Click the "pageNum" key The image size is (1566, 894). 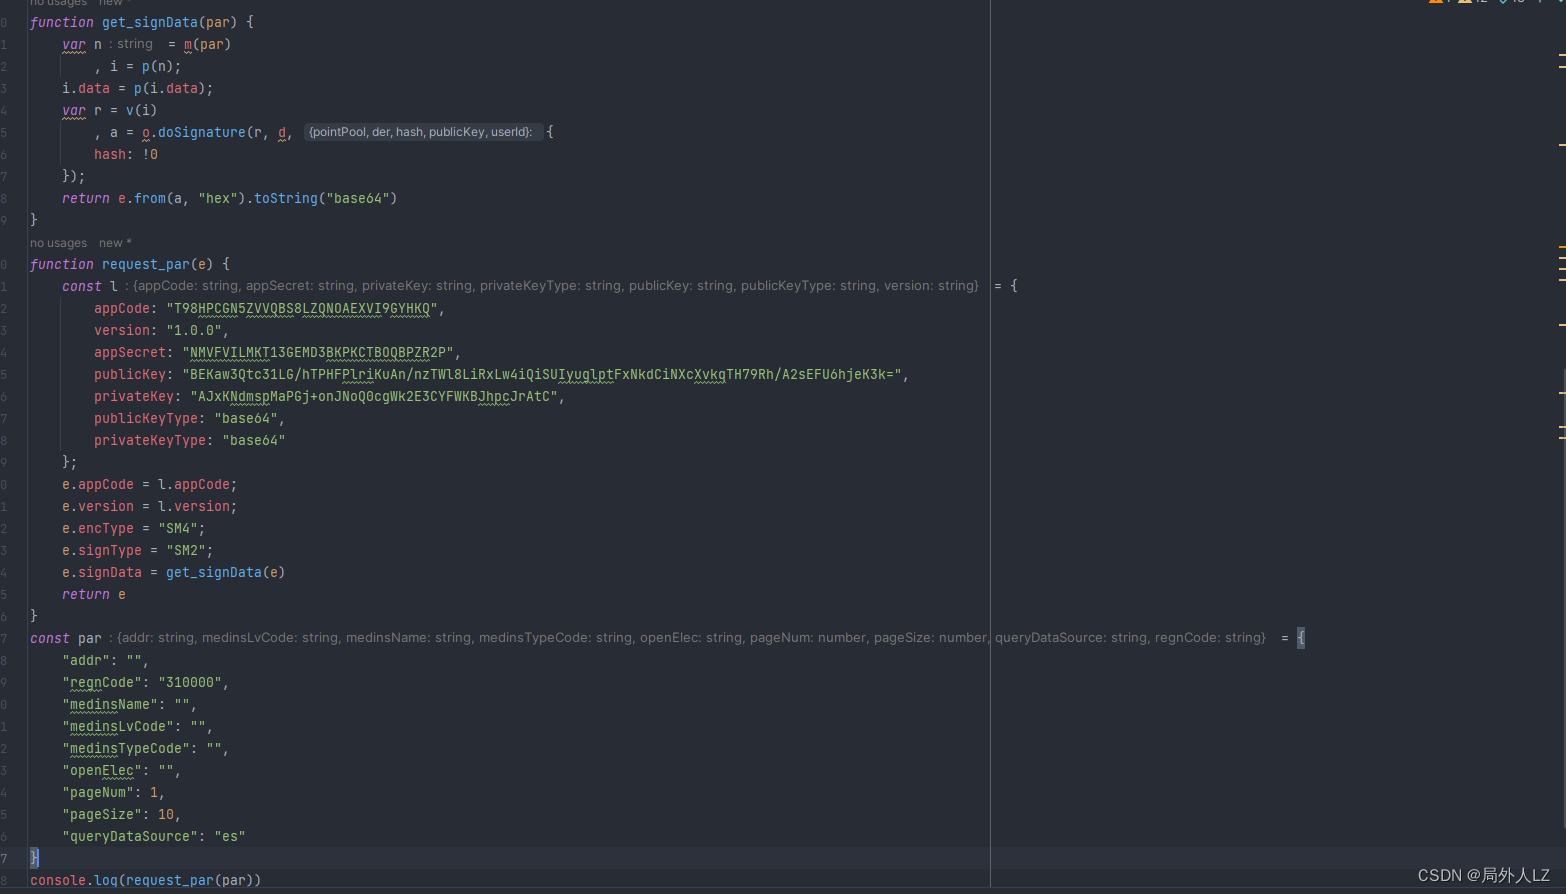pyautogui.click(x=98, y=792)
